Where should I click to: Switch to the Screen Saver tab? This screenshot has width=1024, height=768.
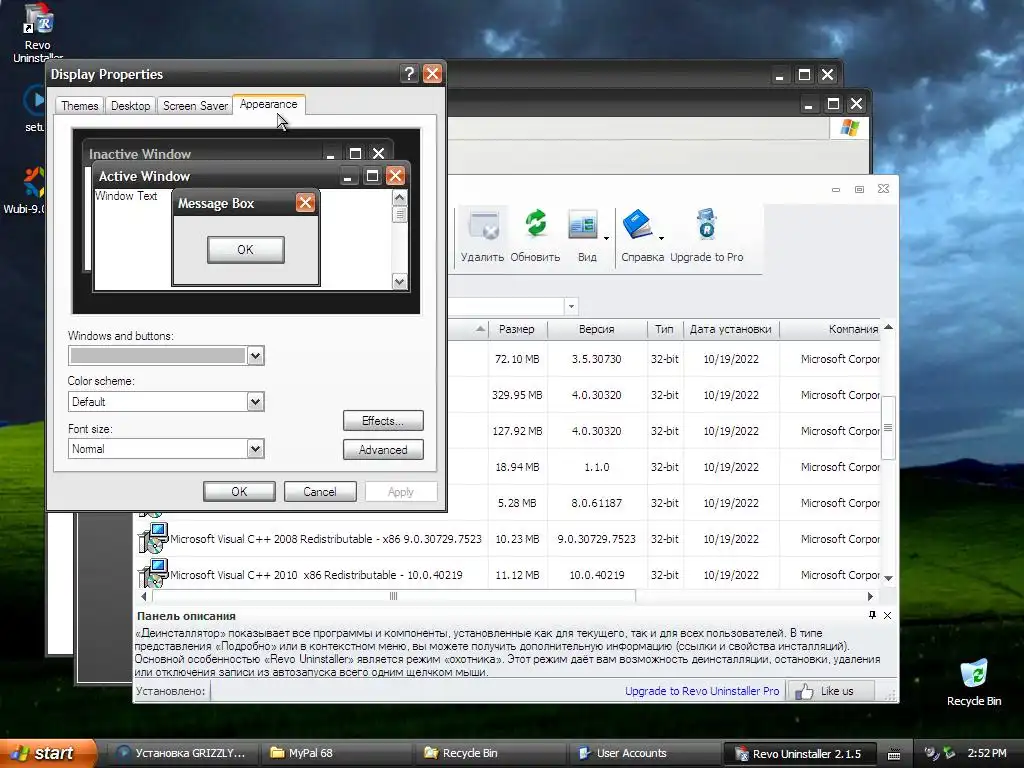tap(195, 106)
